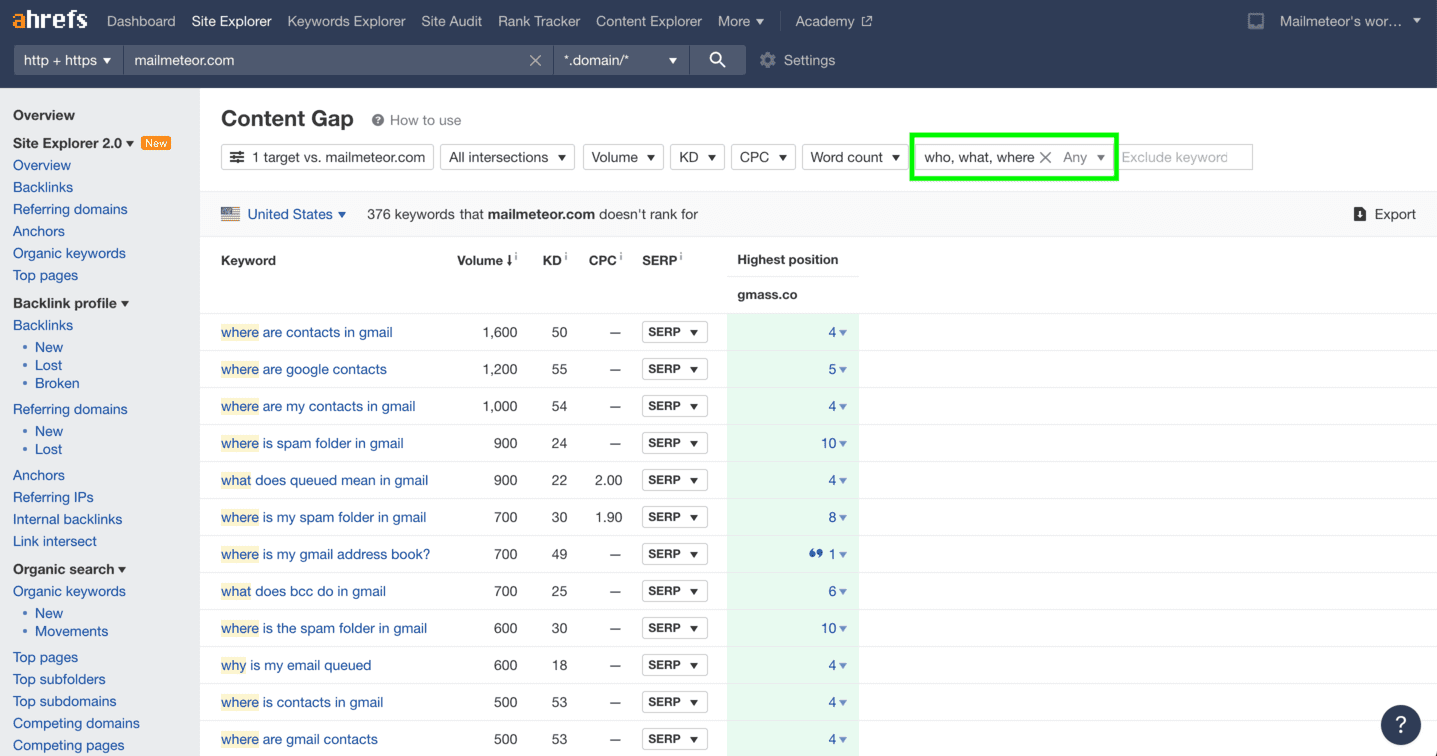Open Broken backlinks in sidebar
This screenshot has height=756, width=1437.
pyautogui.click(x=57, y=383)
